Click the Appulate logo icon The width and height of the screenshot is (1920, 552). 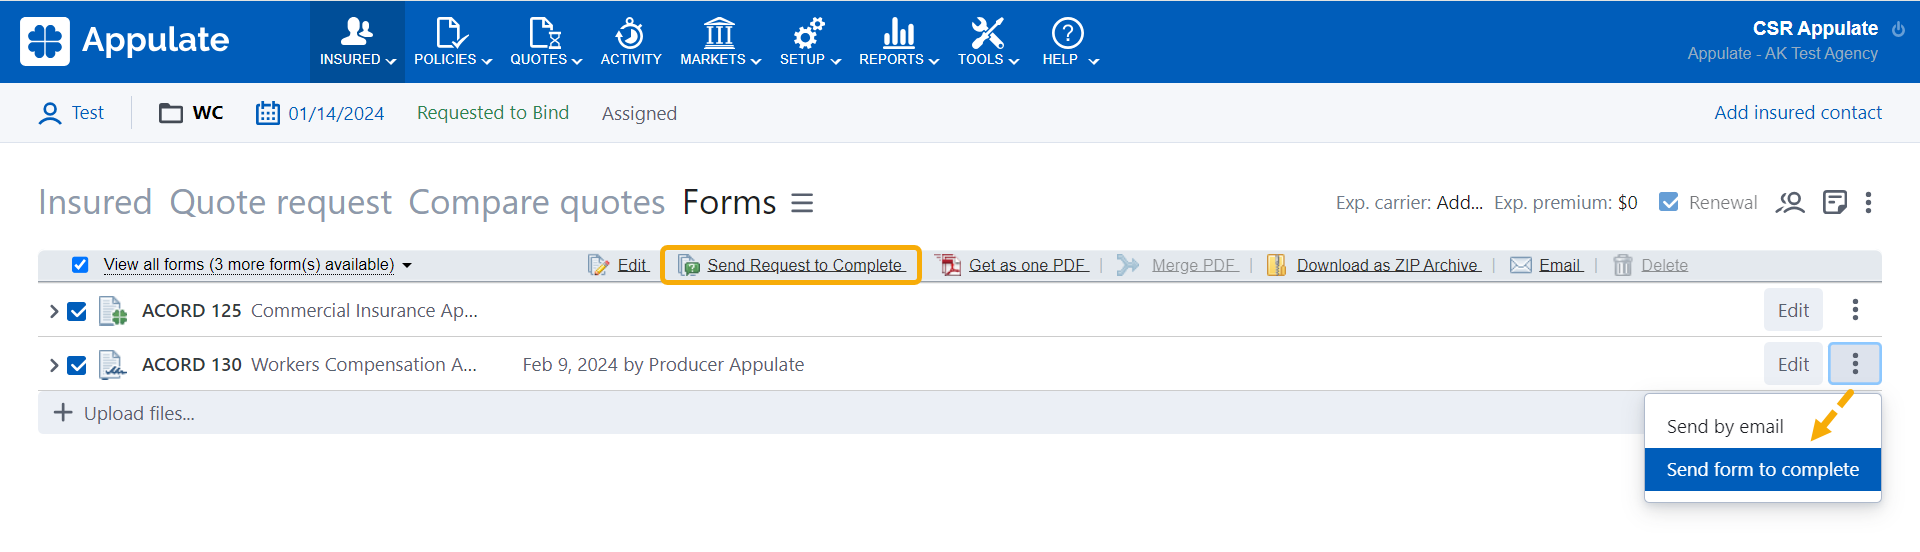[x=45, y=41]
